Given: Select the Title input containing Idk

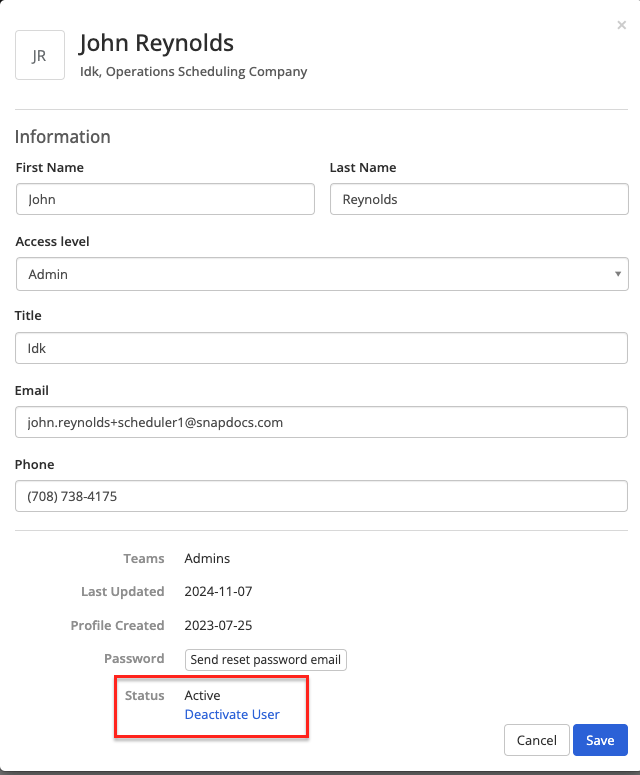Looking at the screenshot, I should click(322, 348).
